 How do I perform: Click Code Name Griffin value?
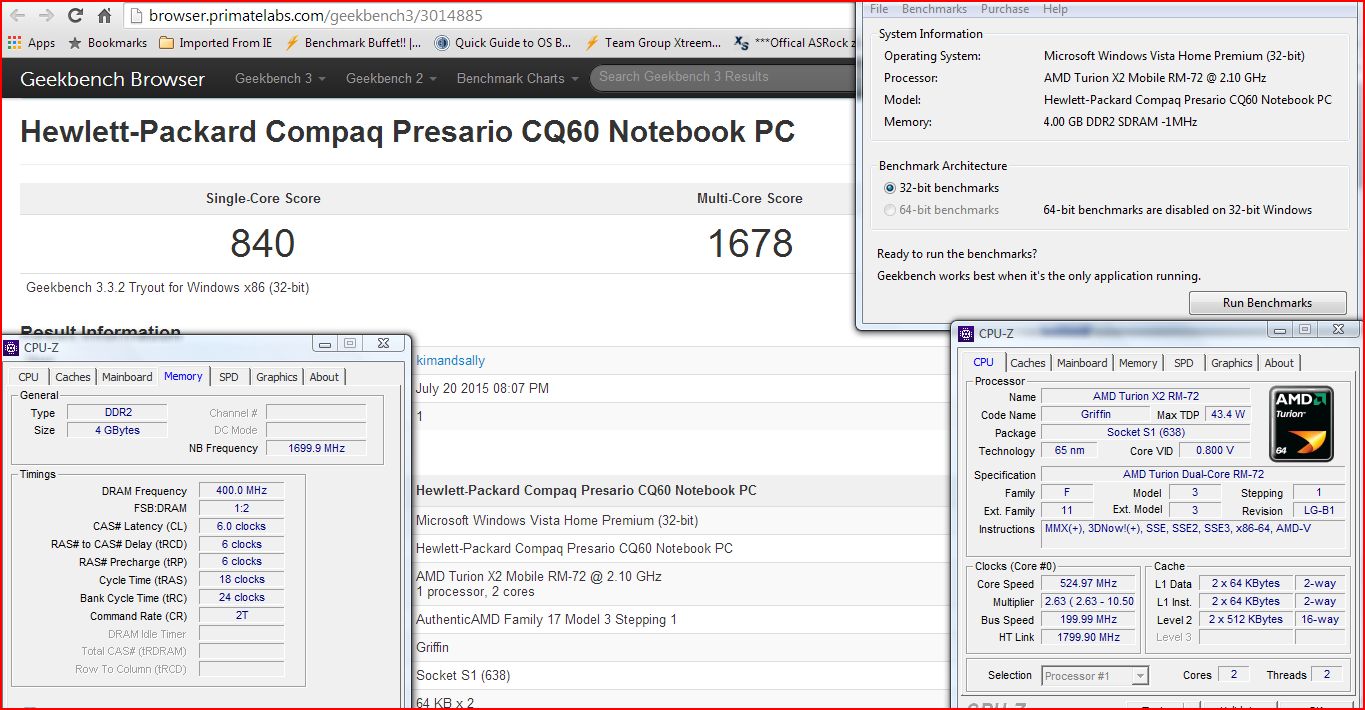coord(1095,414)
